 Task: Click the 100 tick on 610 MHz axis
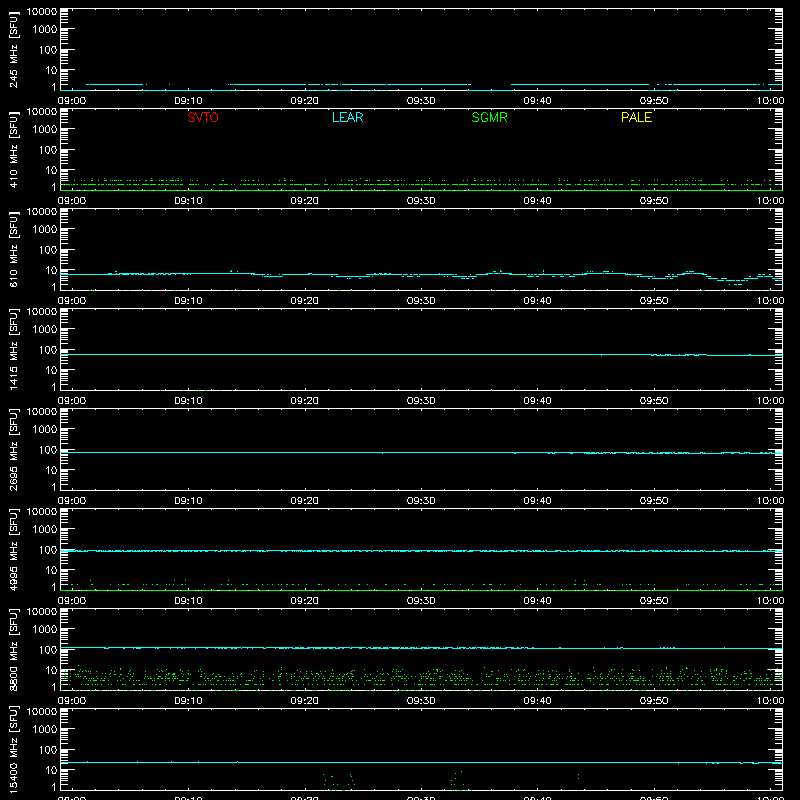click(x=48, y=249)
